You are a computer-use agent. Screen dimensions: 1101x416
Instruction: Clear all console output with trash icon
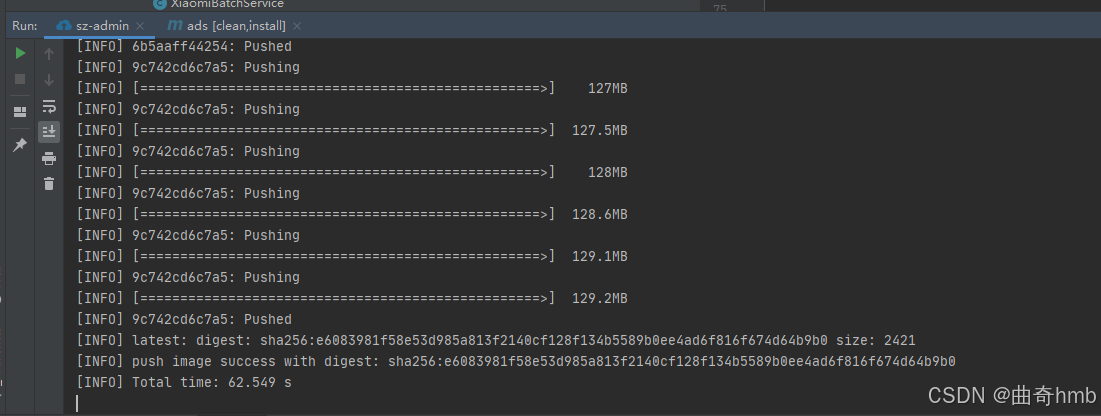(48, 183)
